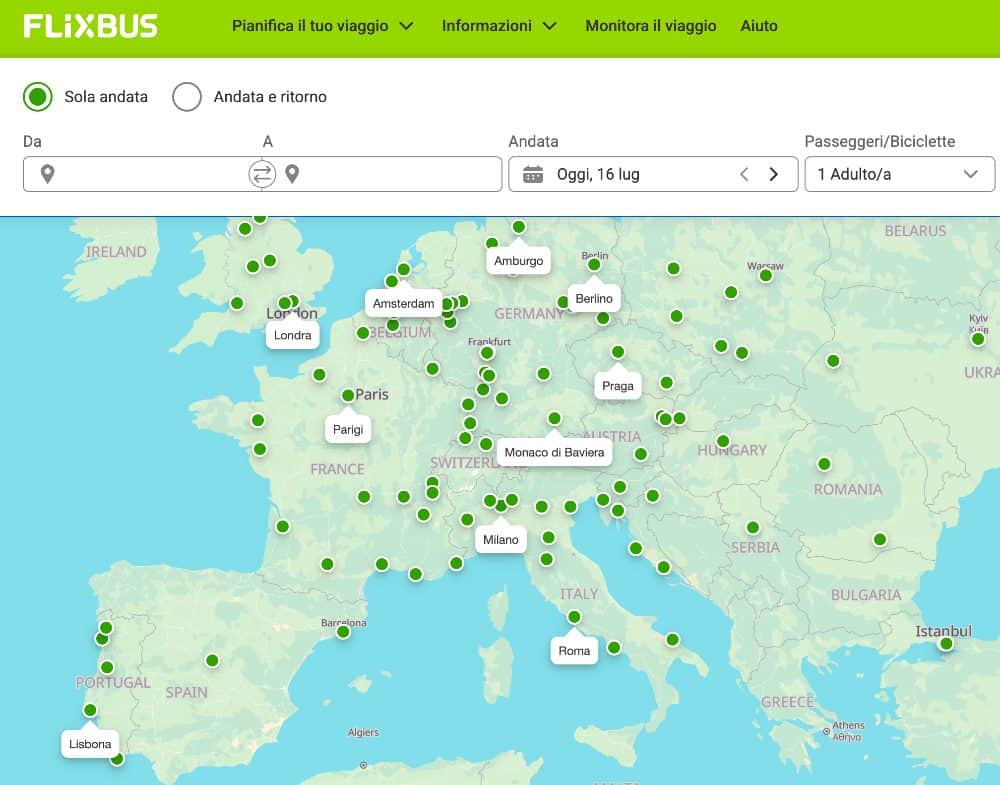Click the green marker above Berlino label
Image resolution: width=1000 pixels, height=785 pixels.
594,265
